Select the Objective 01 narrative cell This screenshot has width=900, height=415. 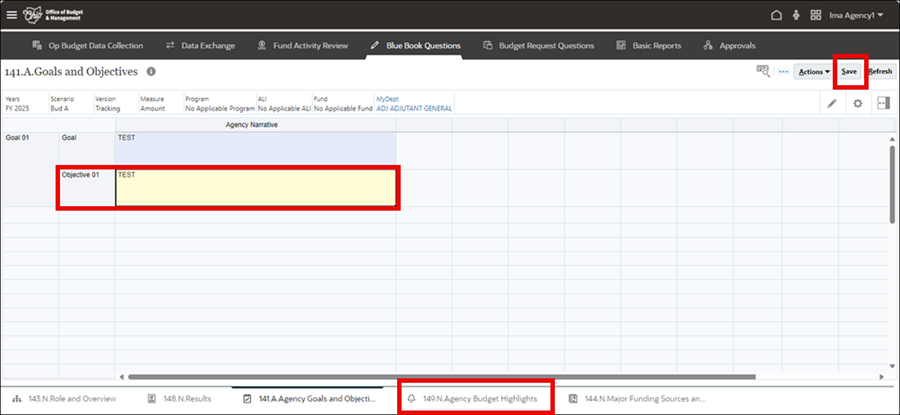pos(256,188)
